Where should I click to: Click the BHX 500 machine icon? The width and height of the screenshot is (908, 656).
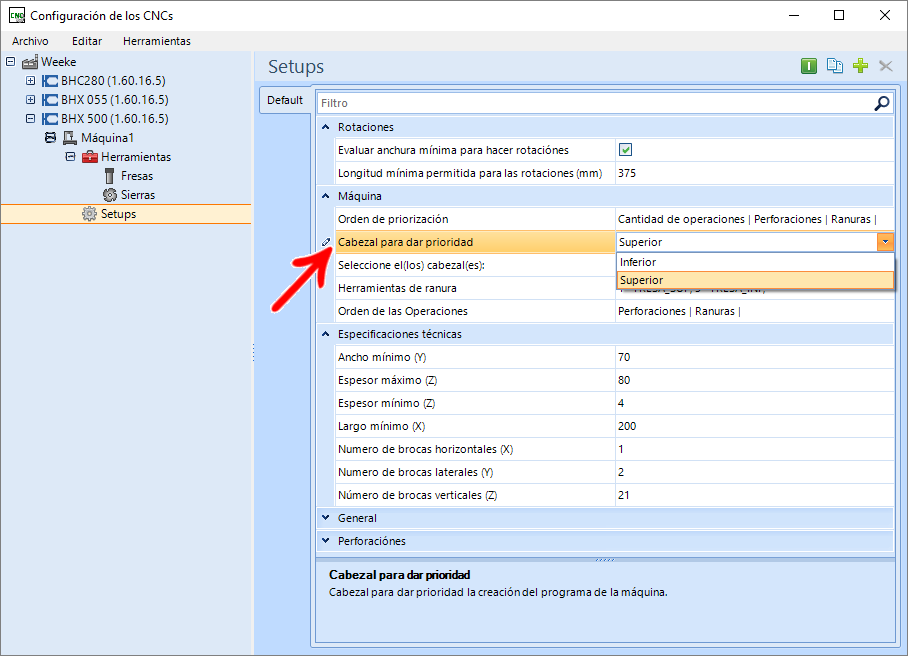tap(50, 119)
